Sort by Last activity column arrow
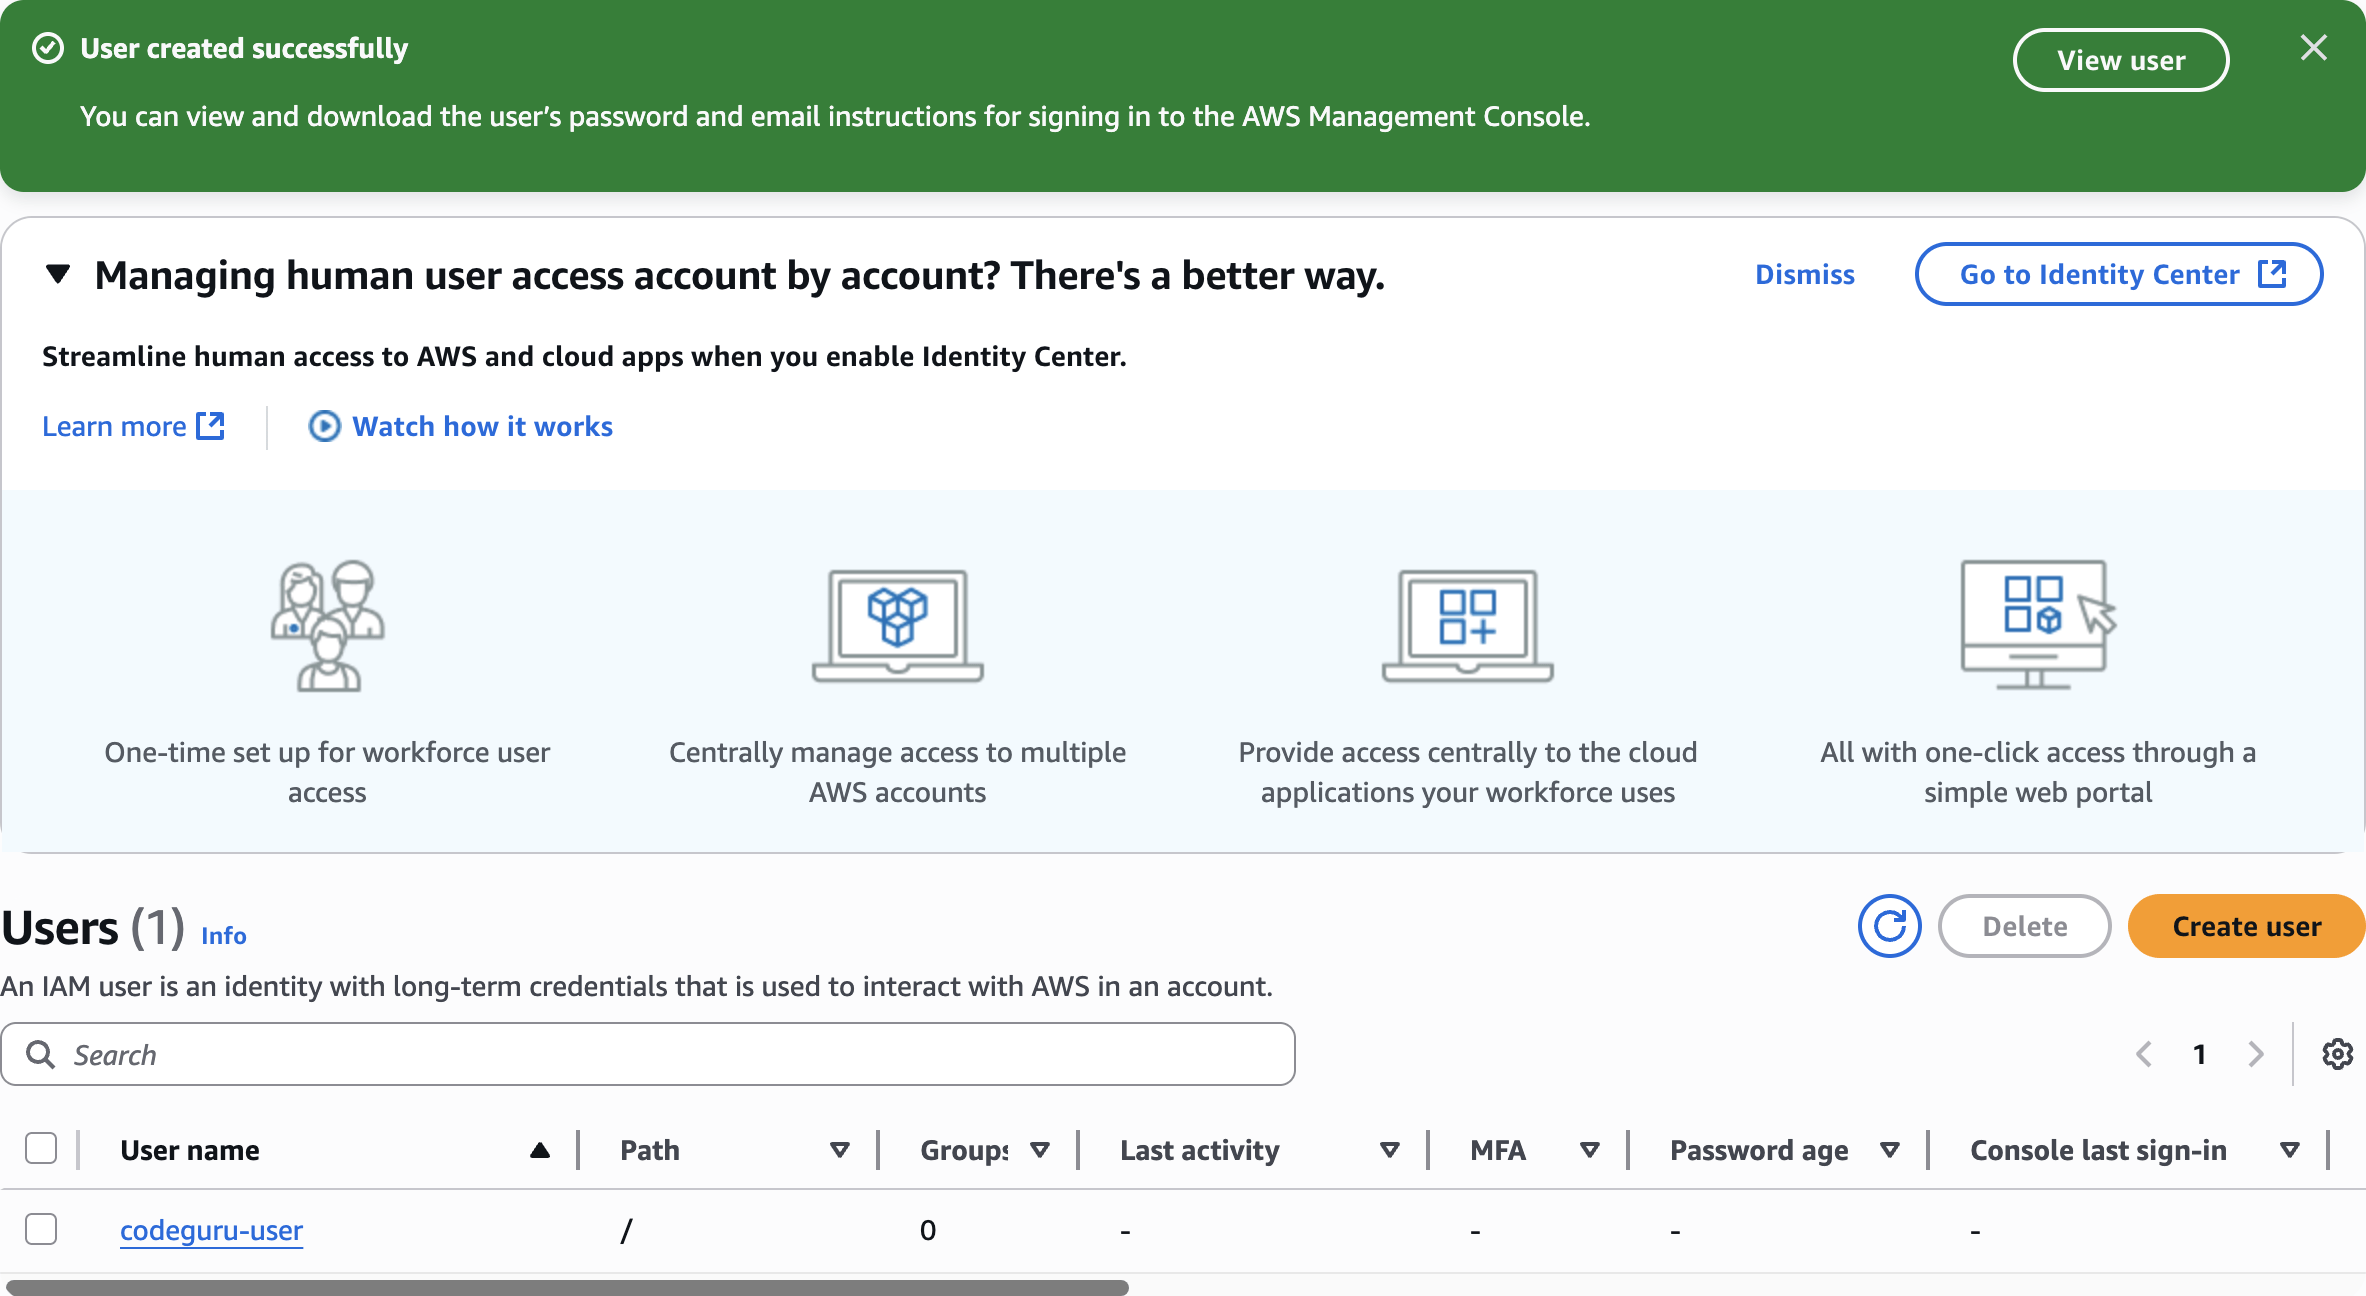This screenshot has height=1296, width=2366. coord(1389,1150)
